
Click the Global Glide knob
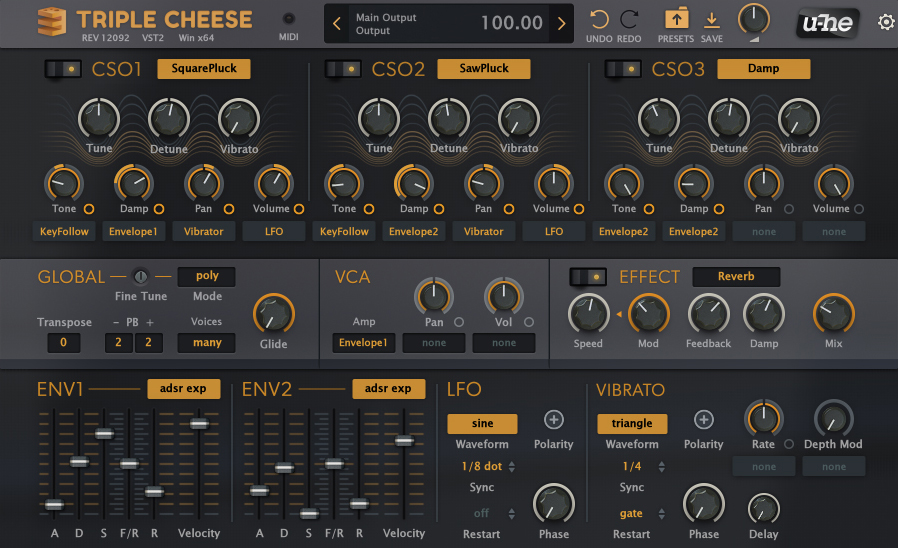point(274,314)
